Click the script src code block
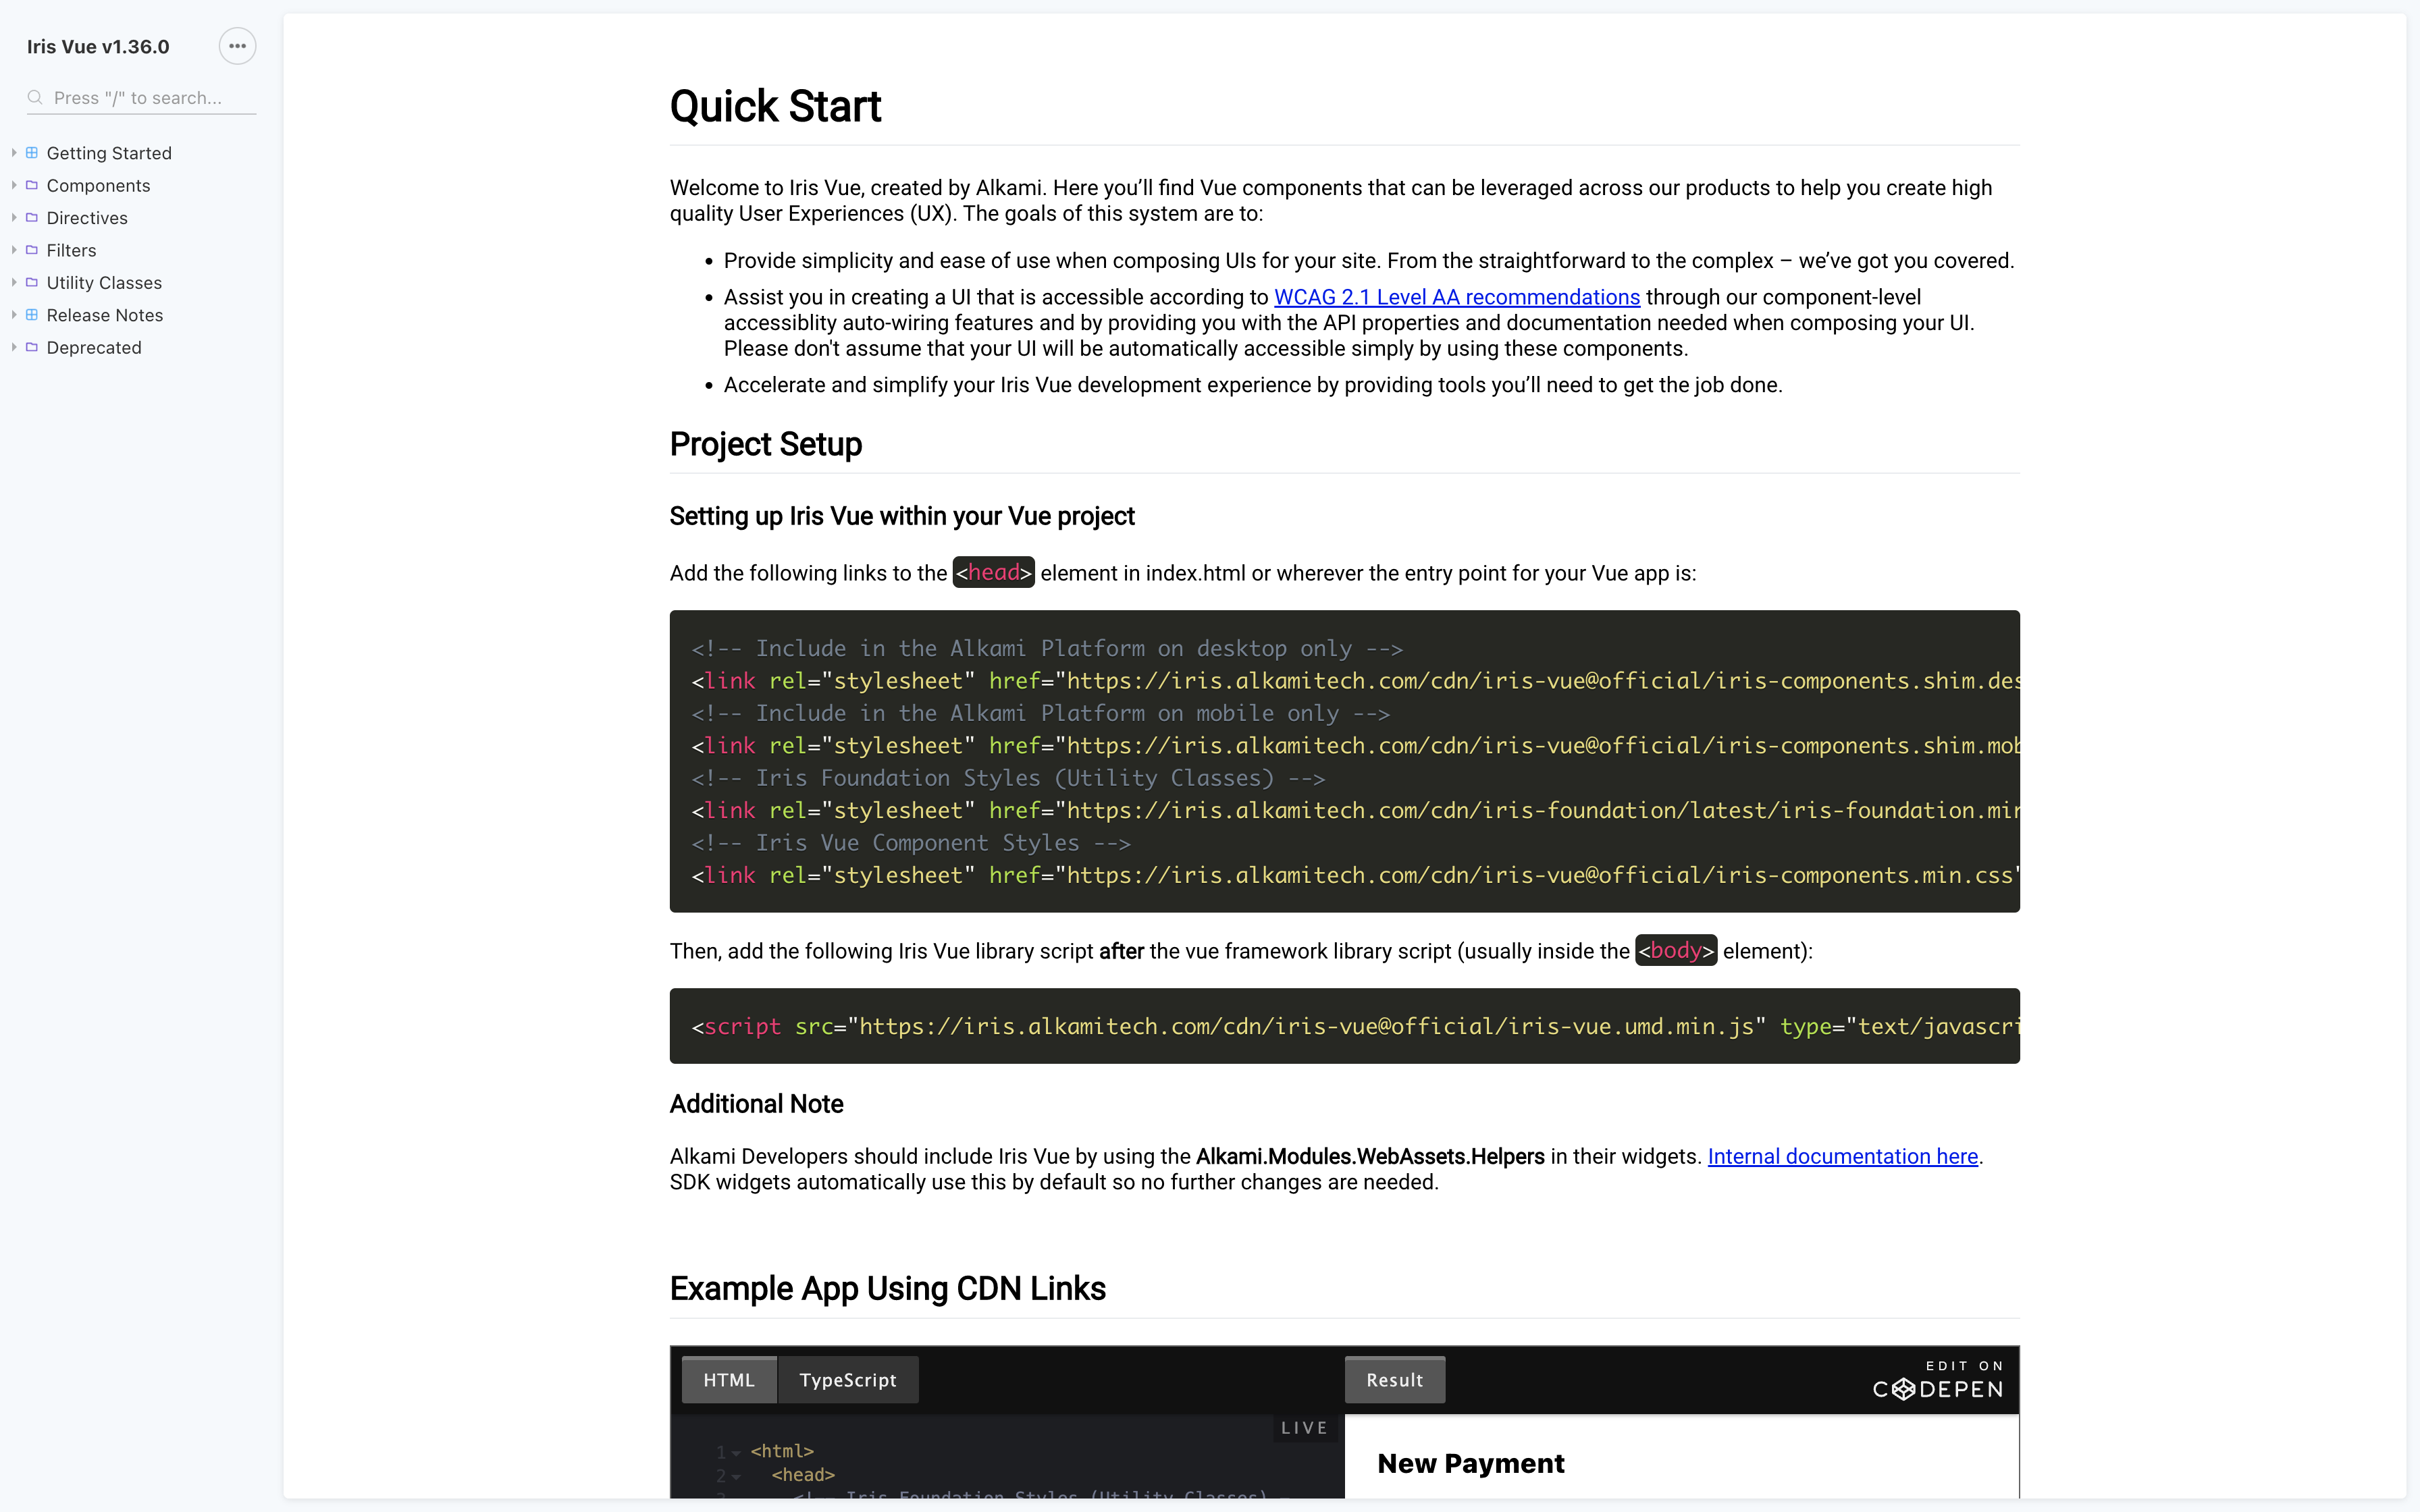 tap(1344, 1026)
